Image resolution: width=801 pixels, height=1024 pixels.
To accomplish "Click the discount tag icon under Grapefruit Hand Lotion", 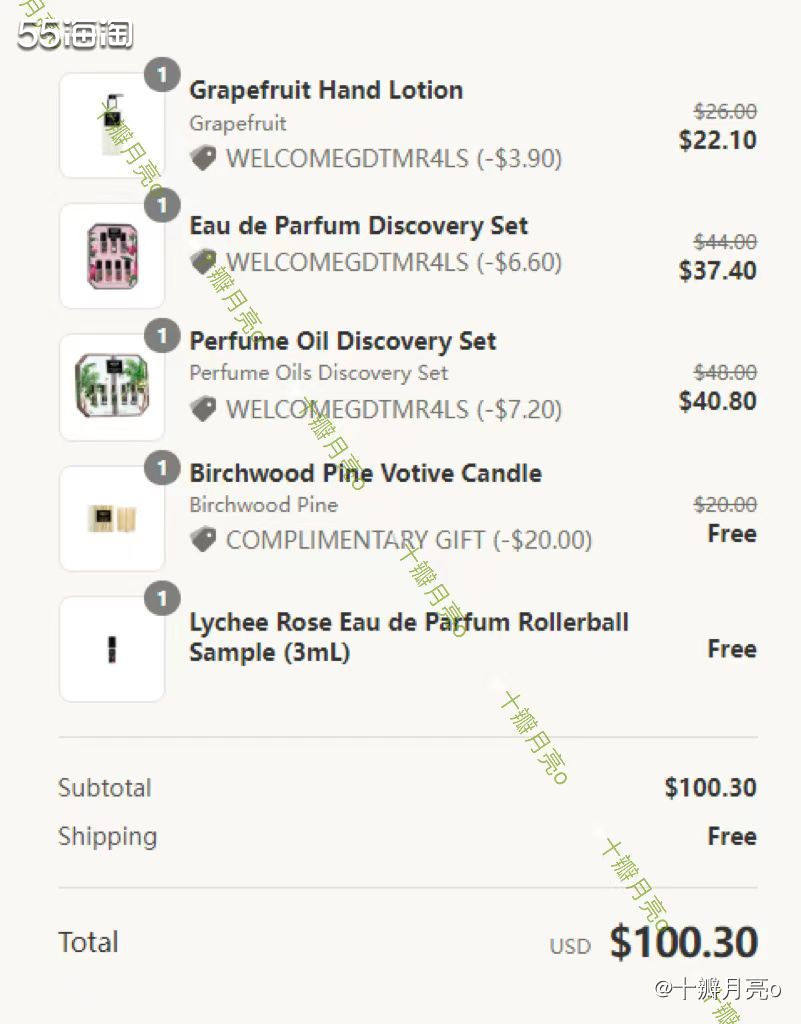I will pos(203,158).
